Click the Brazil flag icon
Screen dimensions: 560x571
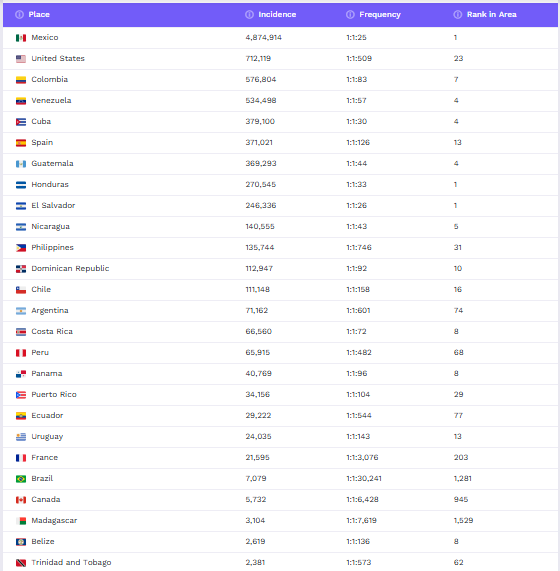point(21,479)
